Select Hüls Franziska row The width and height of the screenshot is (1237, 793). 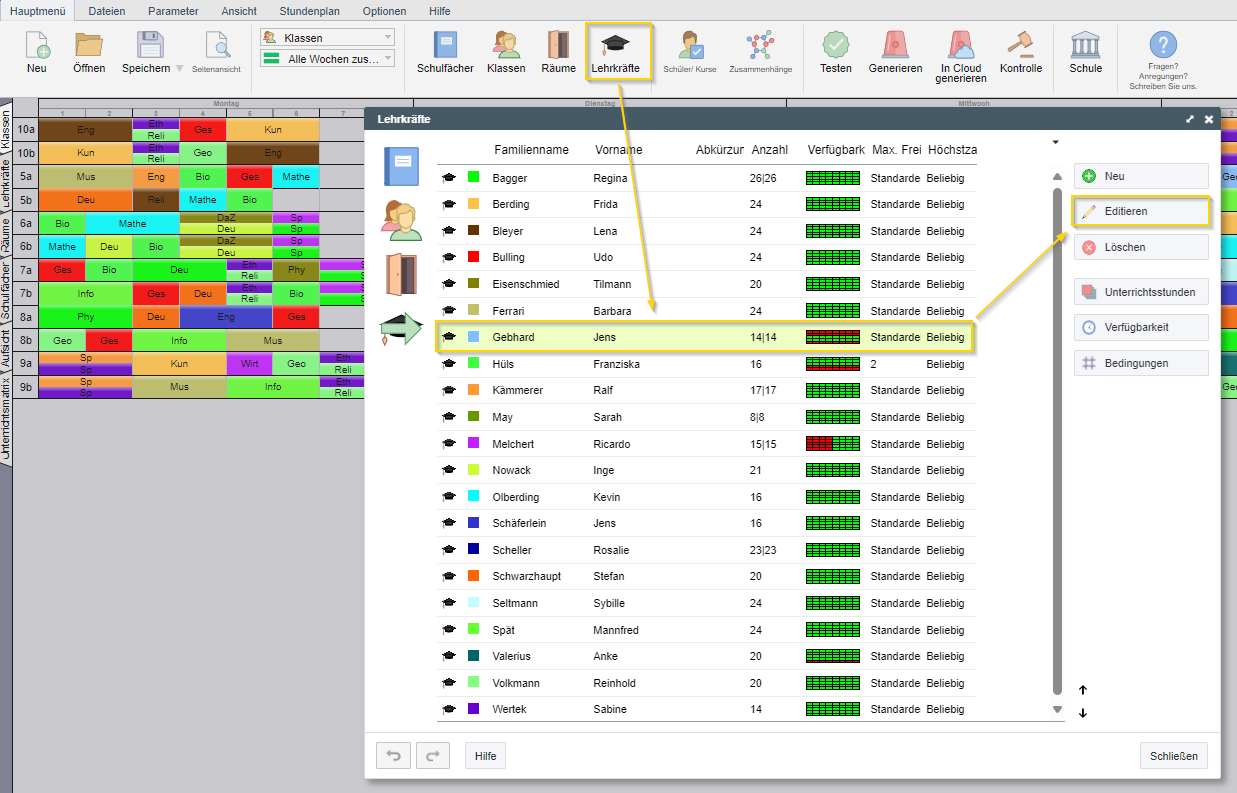706,364
